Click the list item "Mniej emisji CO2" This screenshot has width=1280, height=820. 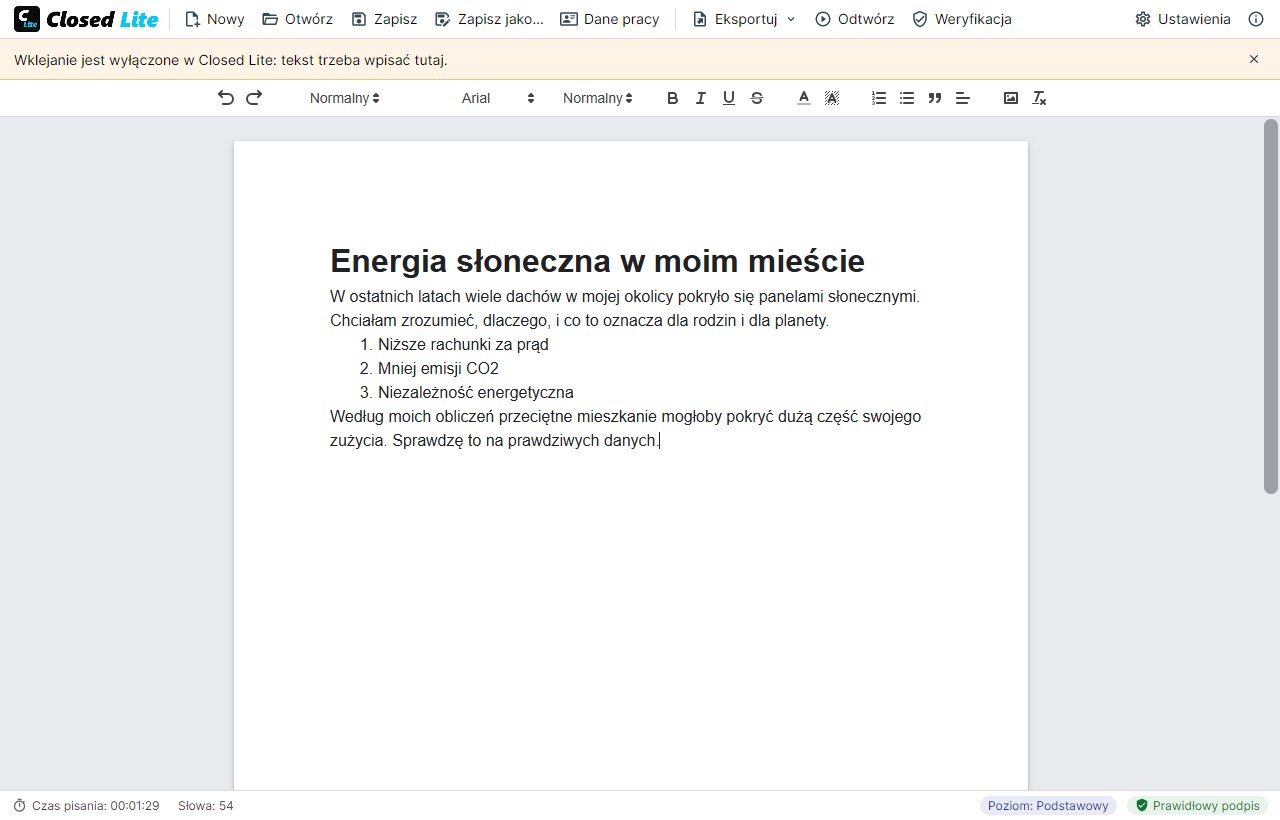(438, 369)
